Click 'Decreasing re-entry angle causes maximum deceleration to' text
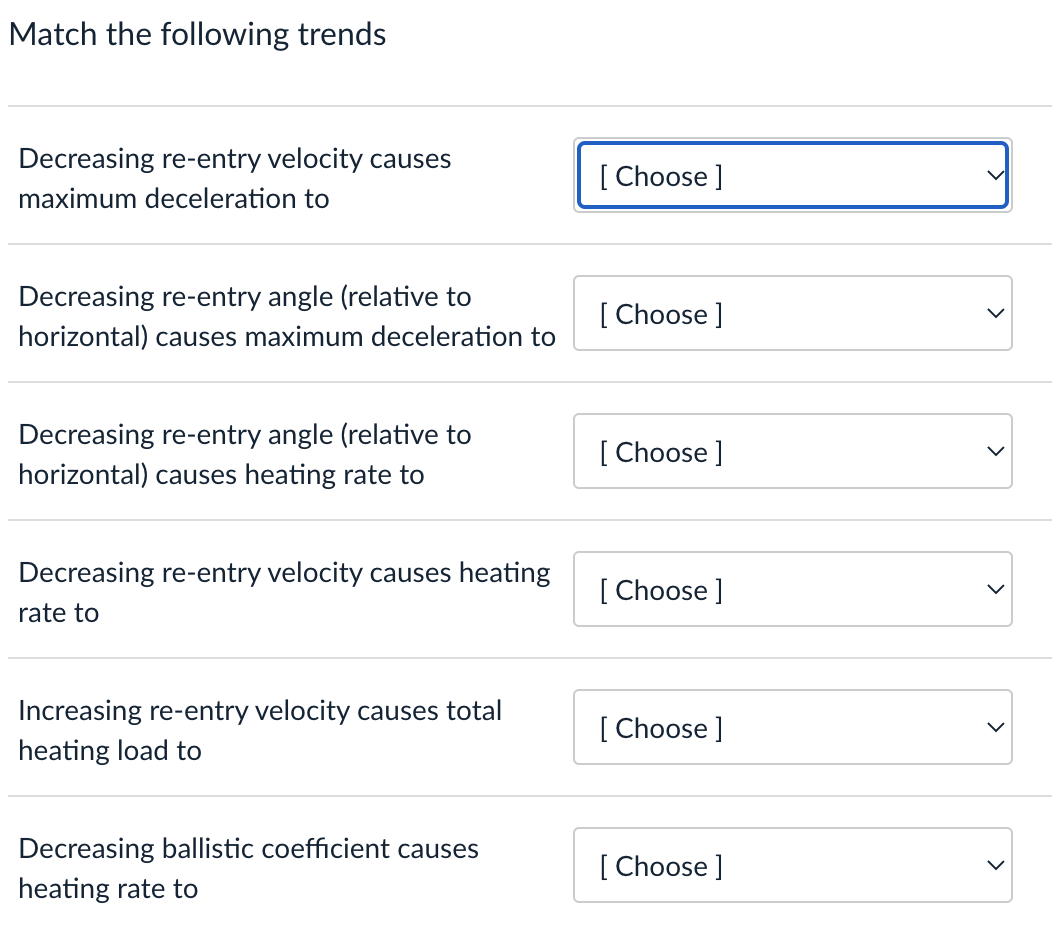This screenshot has height=938, width=1052. pyautogui.click(x=286, y=316)
